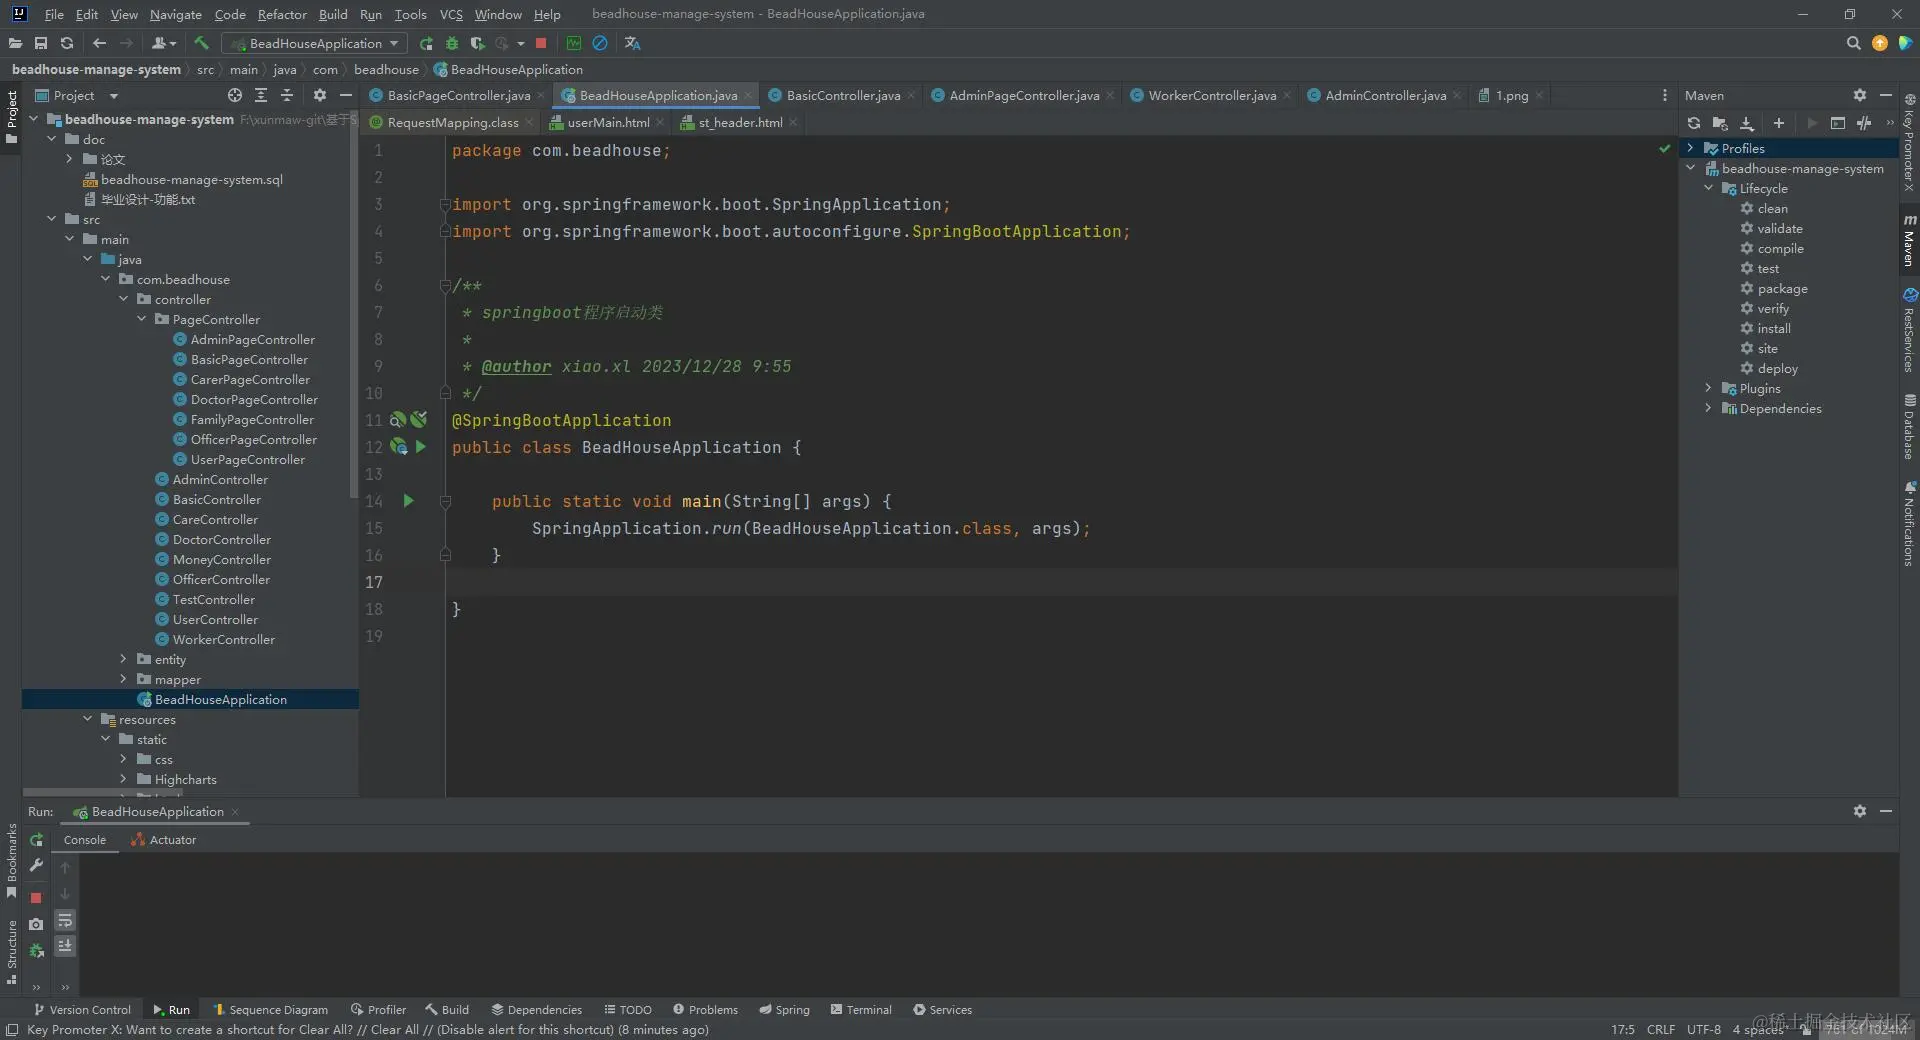Click the Save All floppy disk icon
The image size is (1920, 1040).
(41, 43)
